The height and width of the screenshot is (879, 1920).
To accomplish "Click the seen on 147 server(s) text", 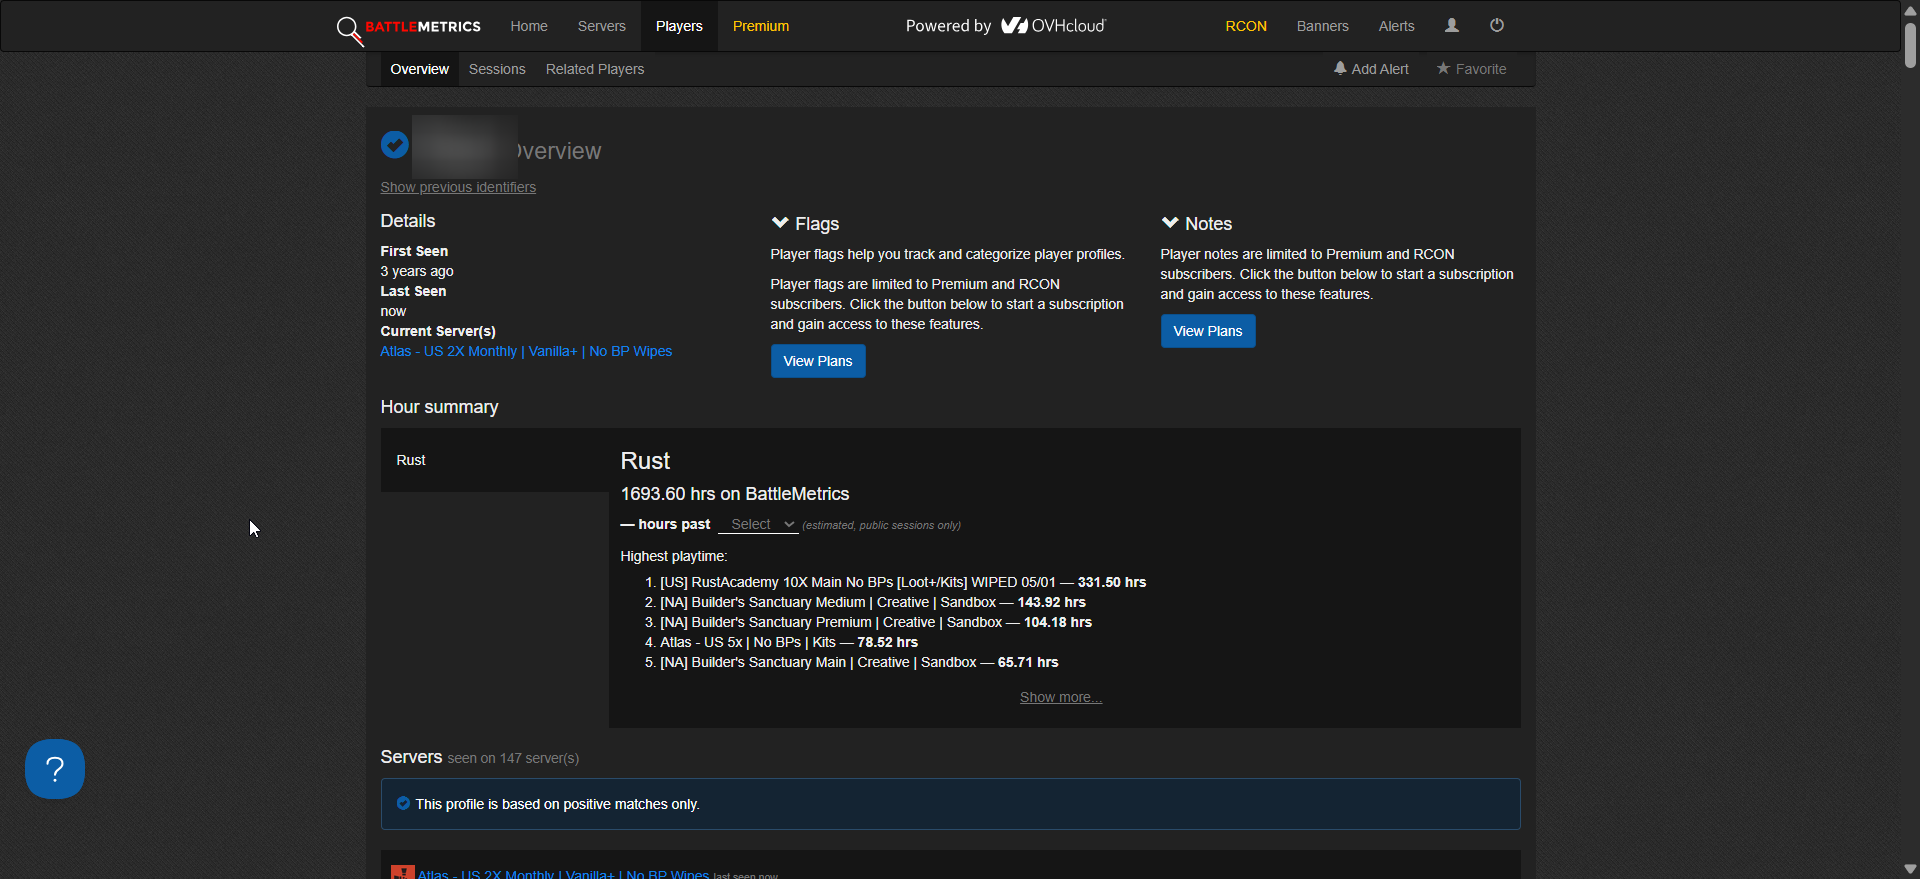I will click(x=513, y=758).
